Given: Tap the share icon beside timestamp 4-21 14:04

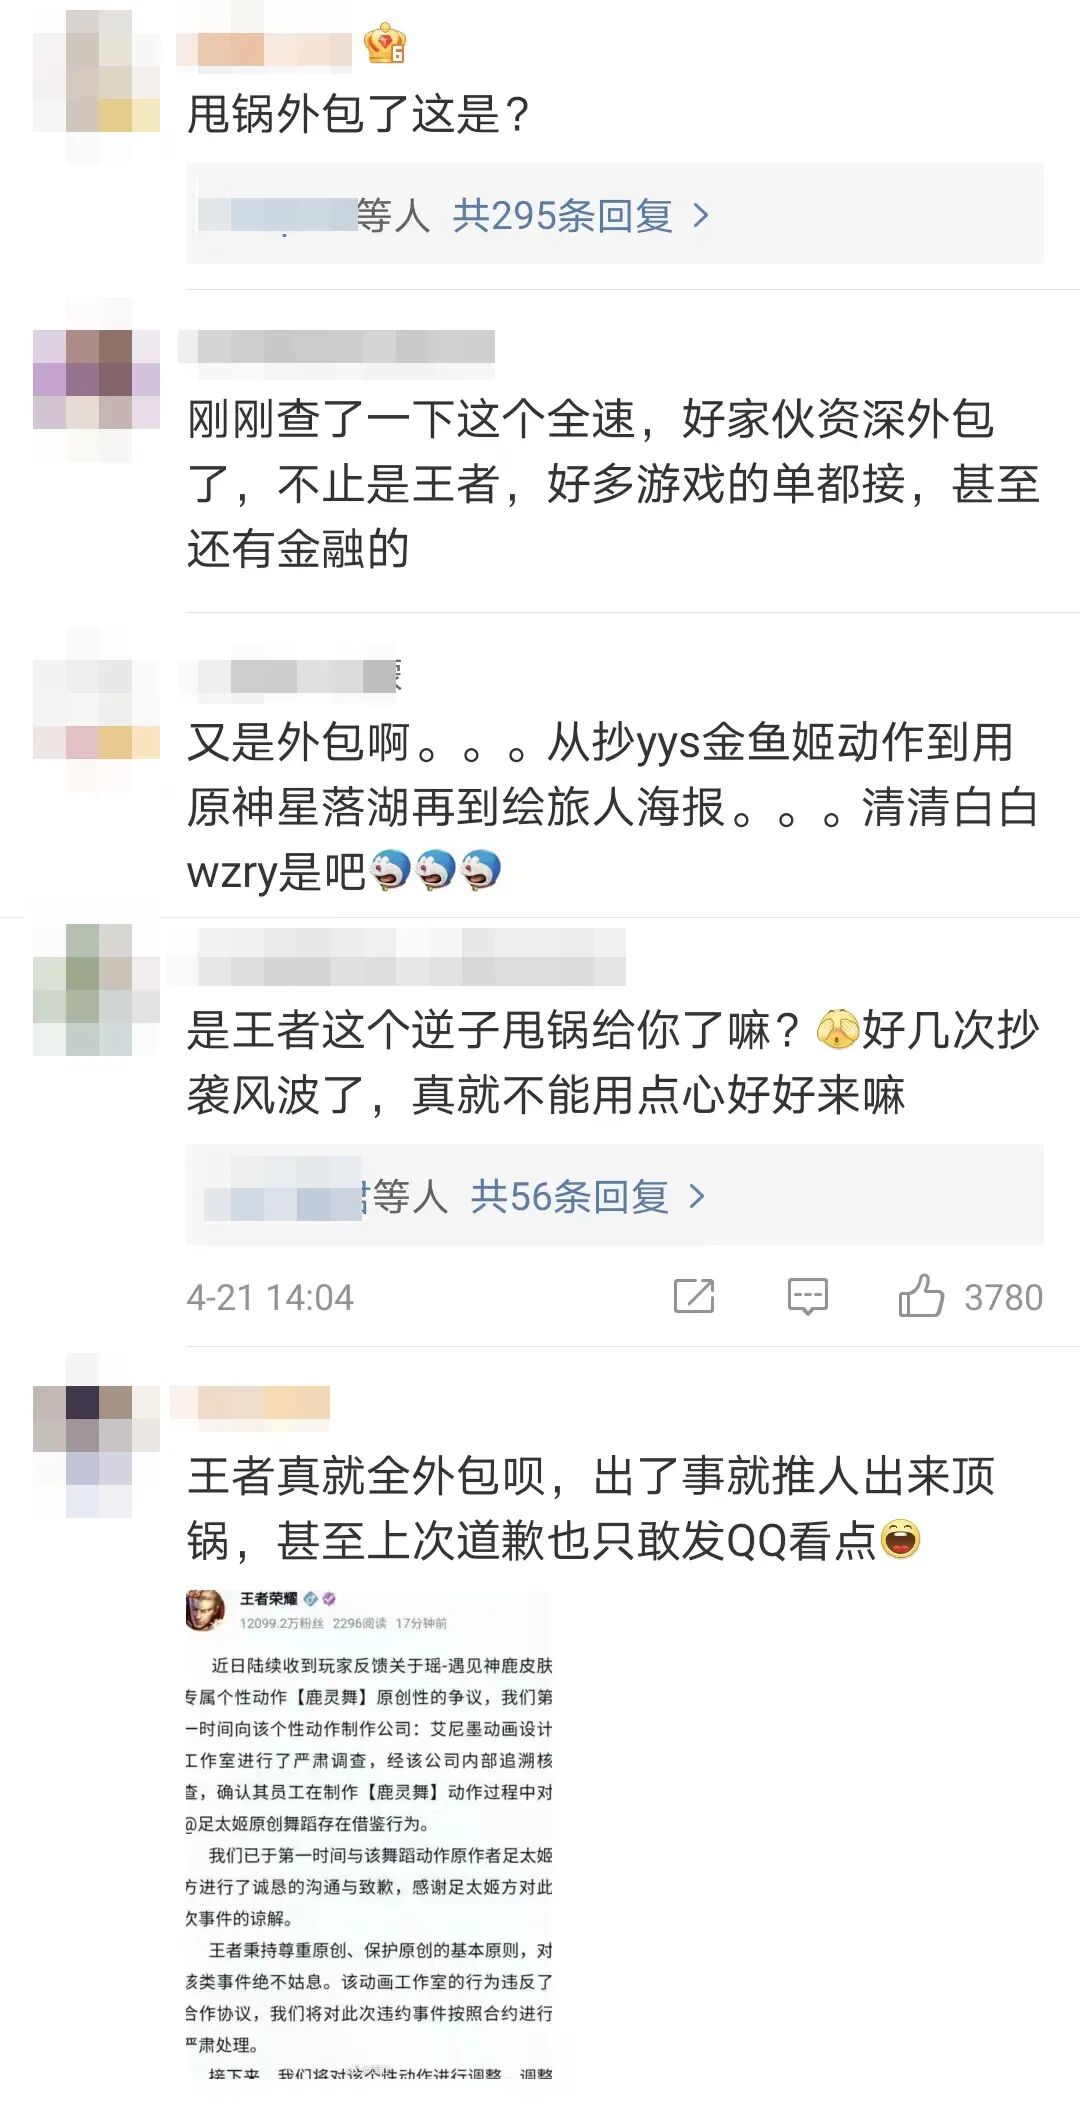Looking at the screenshot, I should (694, 1296).
